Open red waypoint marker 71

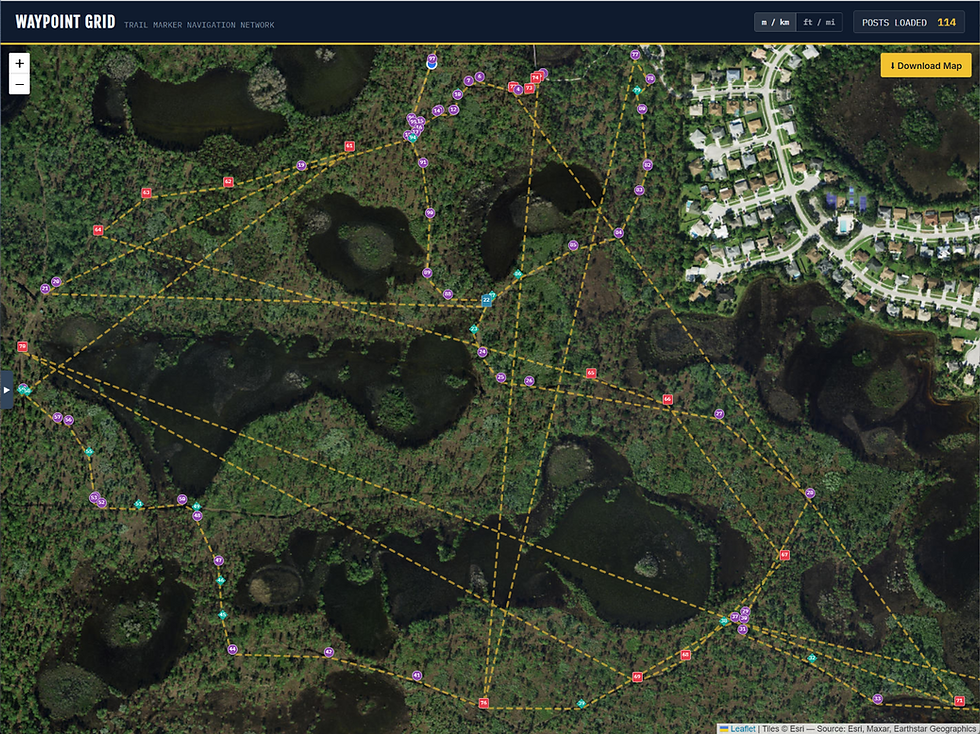[x=959, y=701]
